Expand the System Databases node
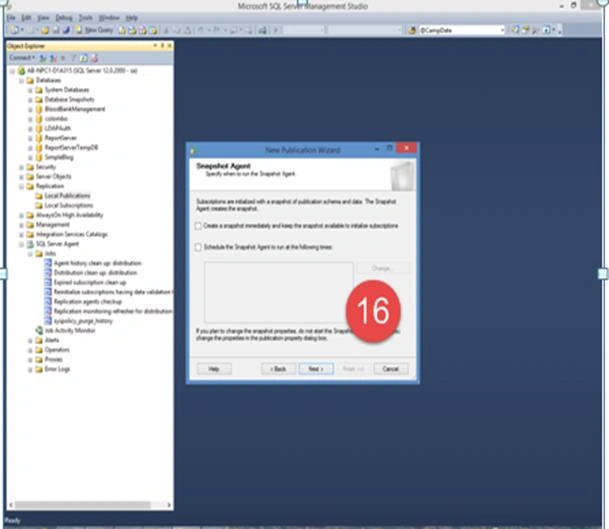This screenshot has height=529, width=609. pyautogui.click(x=30, y=90)
